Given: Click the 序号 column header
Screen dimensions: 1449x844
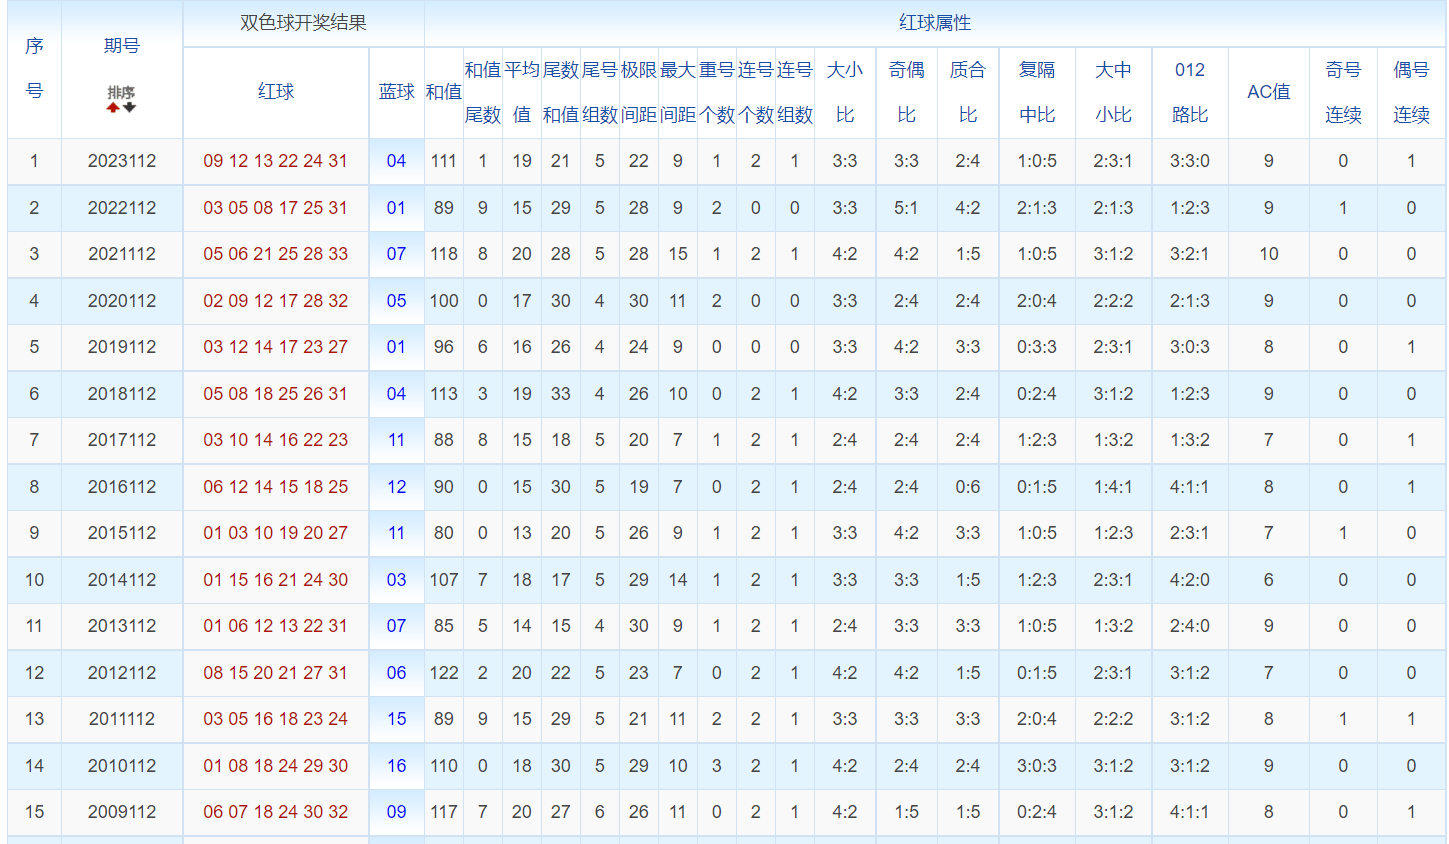Looking at the screenshot, I should pos(34,68).
